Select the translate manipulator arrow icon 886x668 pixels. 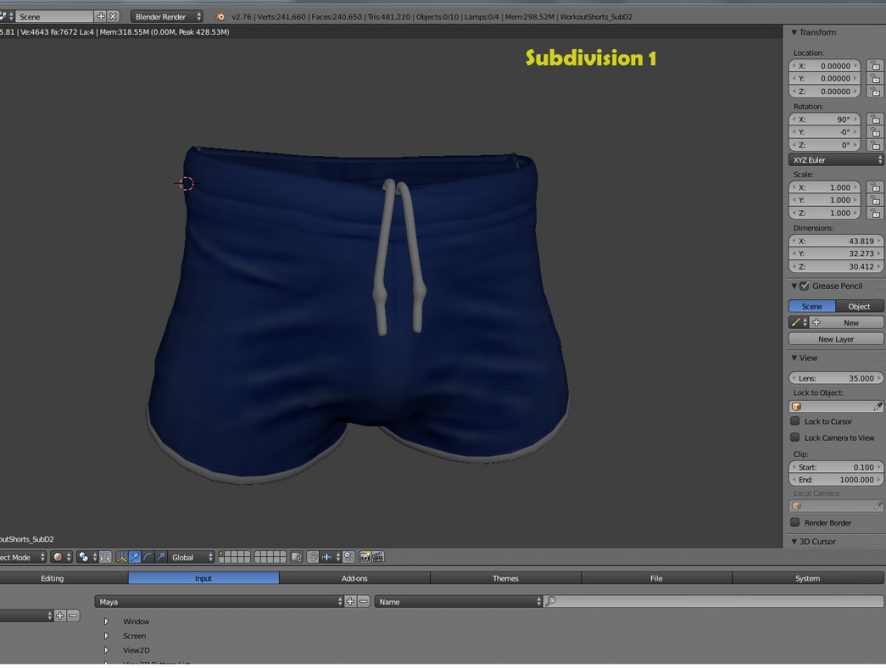pos(134,557)
